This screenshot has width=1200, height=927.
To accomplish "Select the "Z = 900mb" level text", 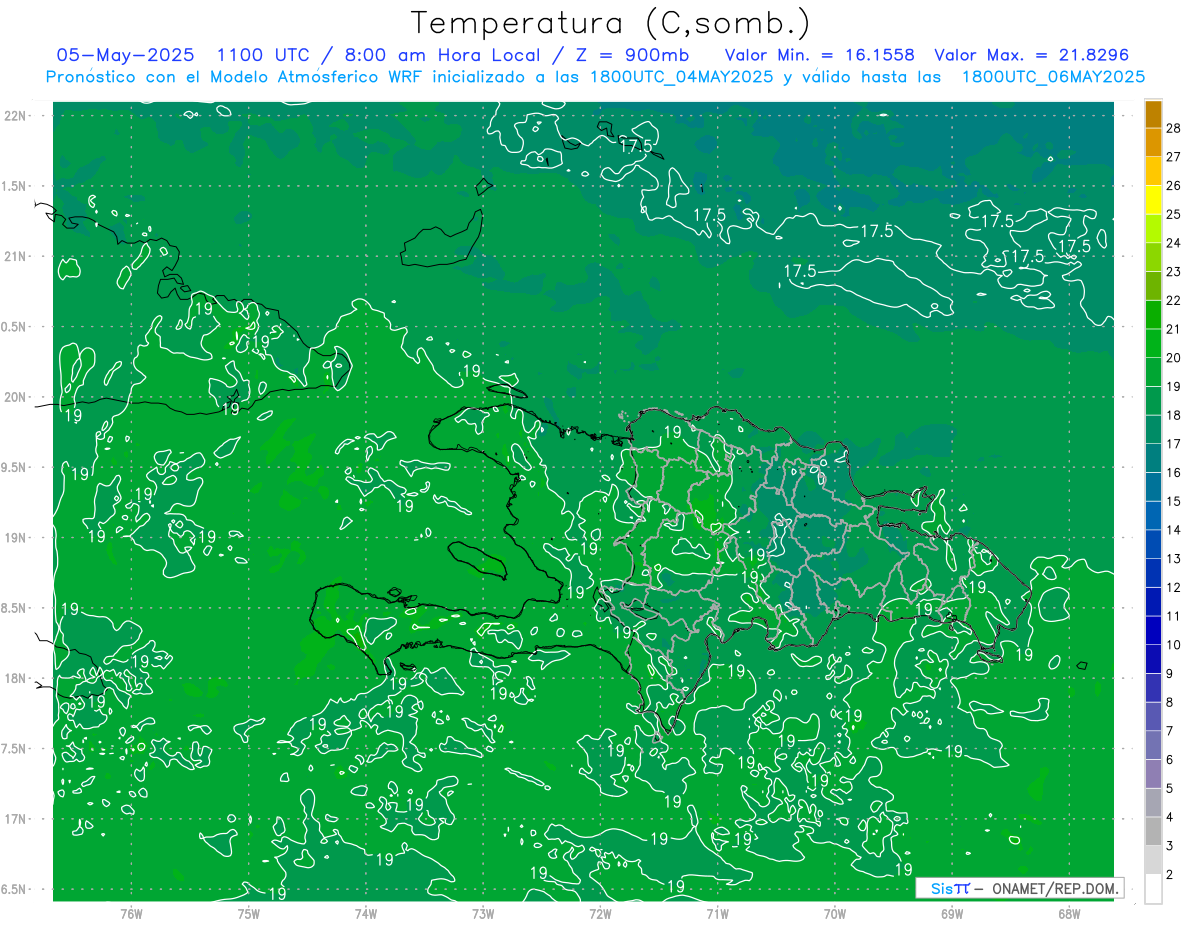I will click(632, 55).
